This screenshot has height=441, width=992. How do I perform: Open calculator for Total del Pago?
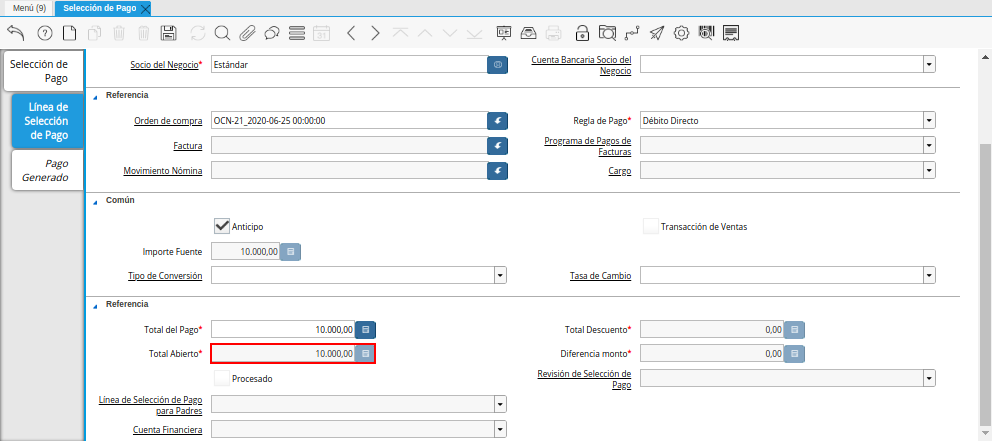click(x=366, y=330)
